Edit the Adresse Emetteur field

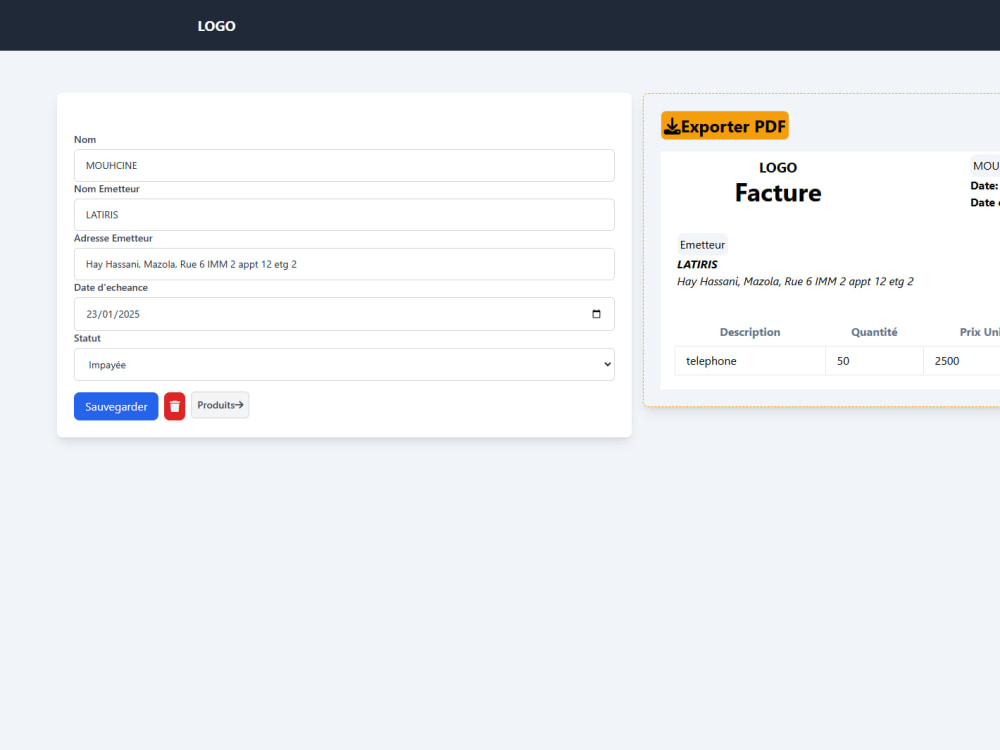(344, 264)
